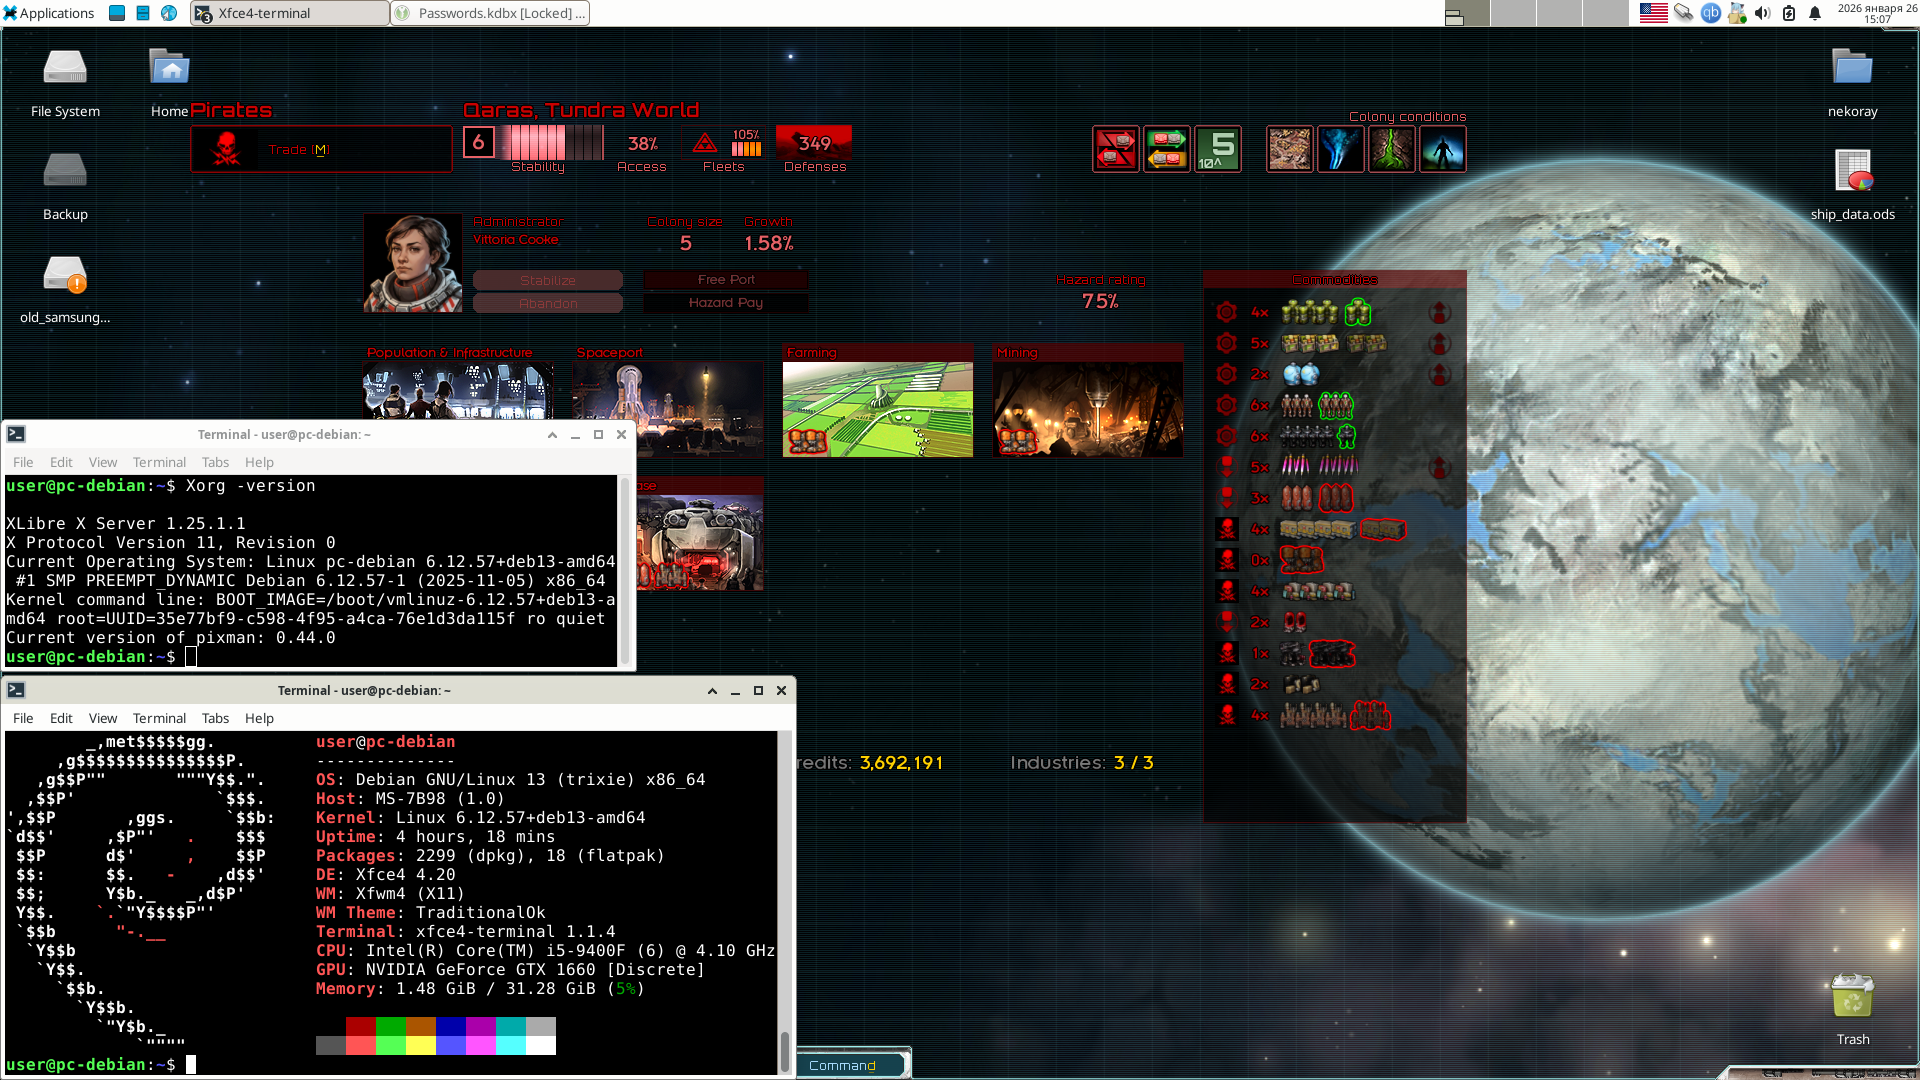Viewport: 1920px width, 1080px height.
Task: Select the nekoray folder desktop icon
Action: pos(1852,83)
